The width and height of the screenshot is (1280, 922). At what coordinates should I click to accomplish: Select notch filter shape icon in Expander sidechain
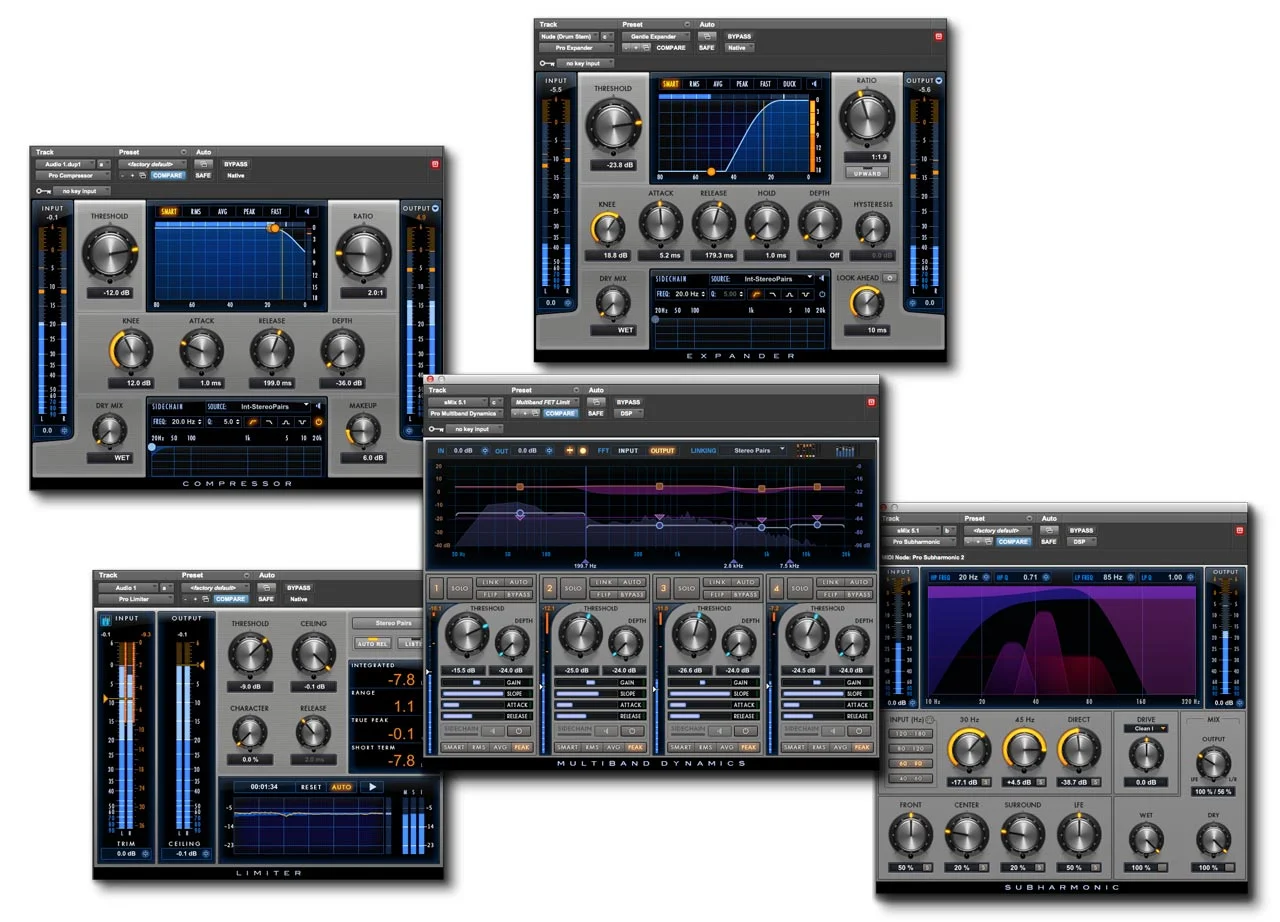806,294
